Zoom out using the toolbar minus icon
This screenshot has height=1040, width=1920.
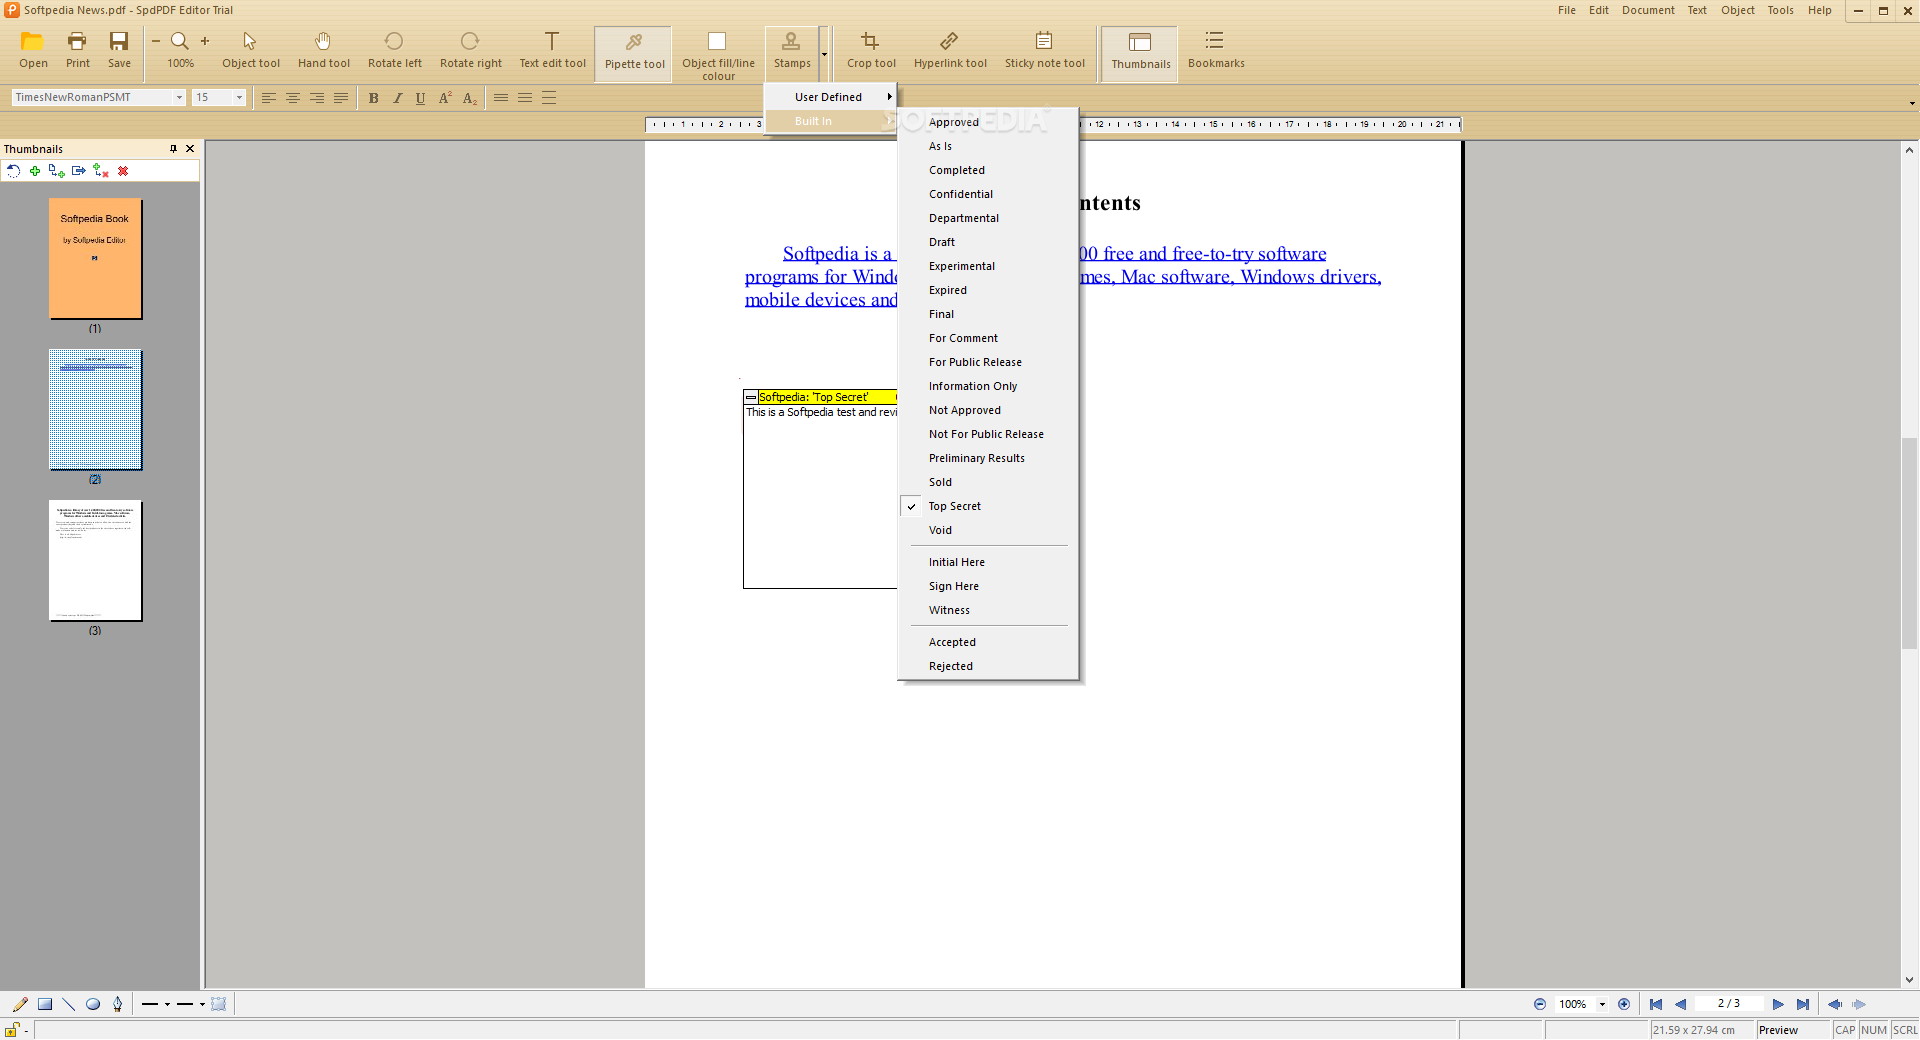[x=156, y=41]
